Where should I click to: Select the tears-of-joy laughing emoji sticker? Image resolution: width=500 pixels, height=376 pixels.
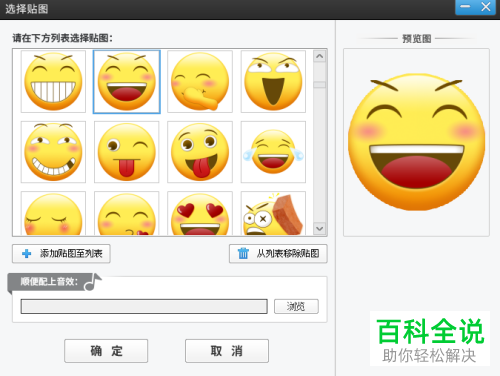[273, 152]
